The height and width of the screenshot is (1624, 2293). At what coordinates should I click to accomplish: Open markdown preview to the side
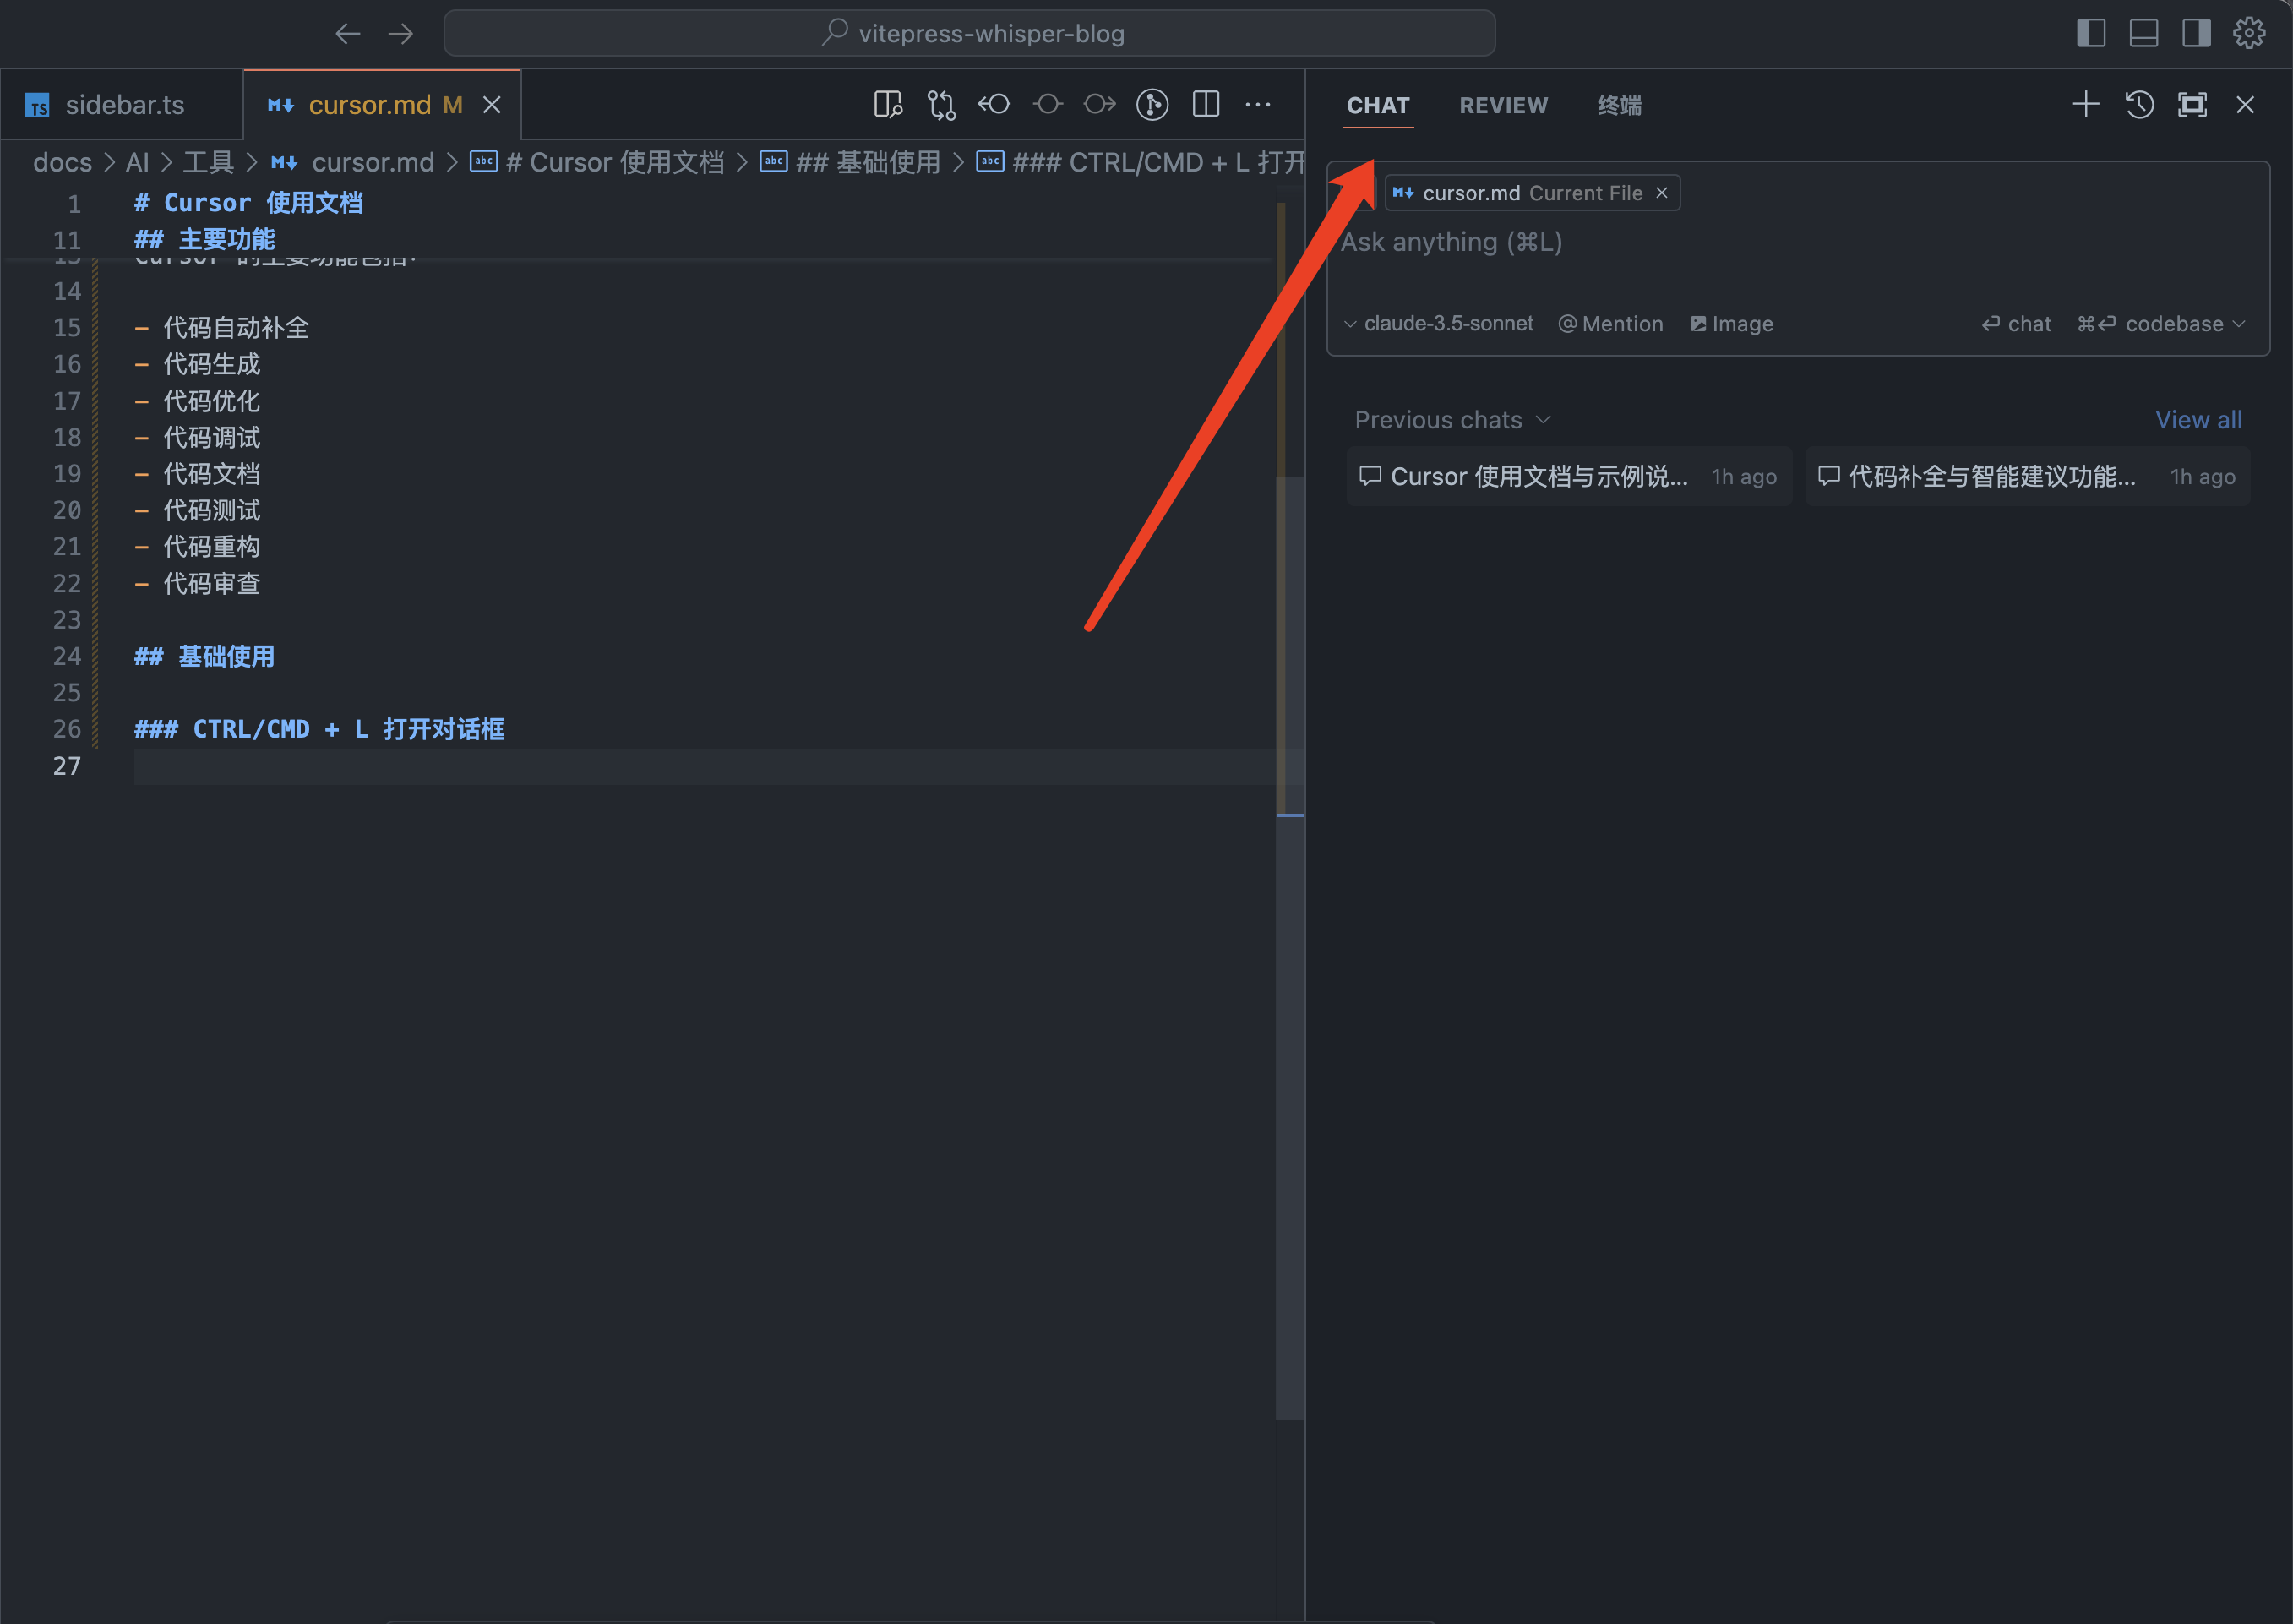tap(887, 105)
